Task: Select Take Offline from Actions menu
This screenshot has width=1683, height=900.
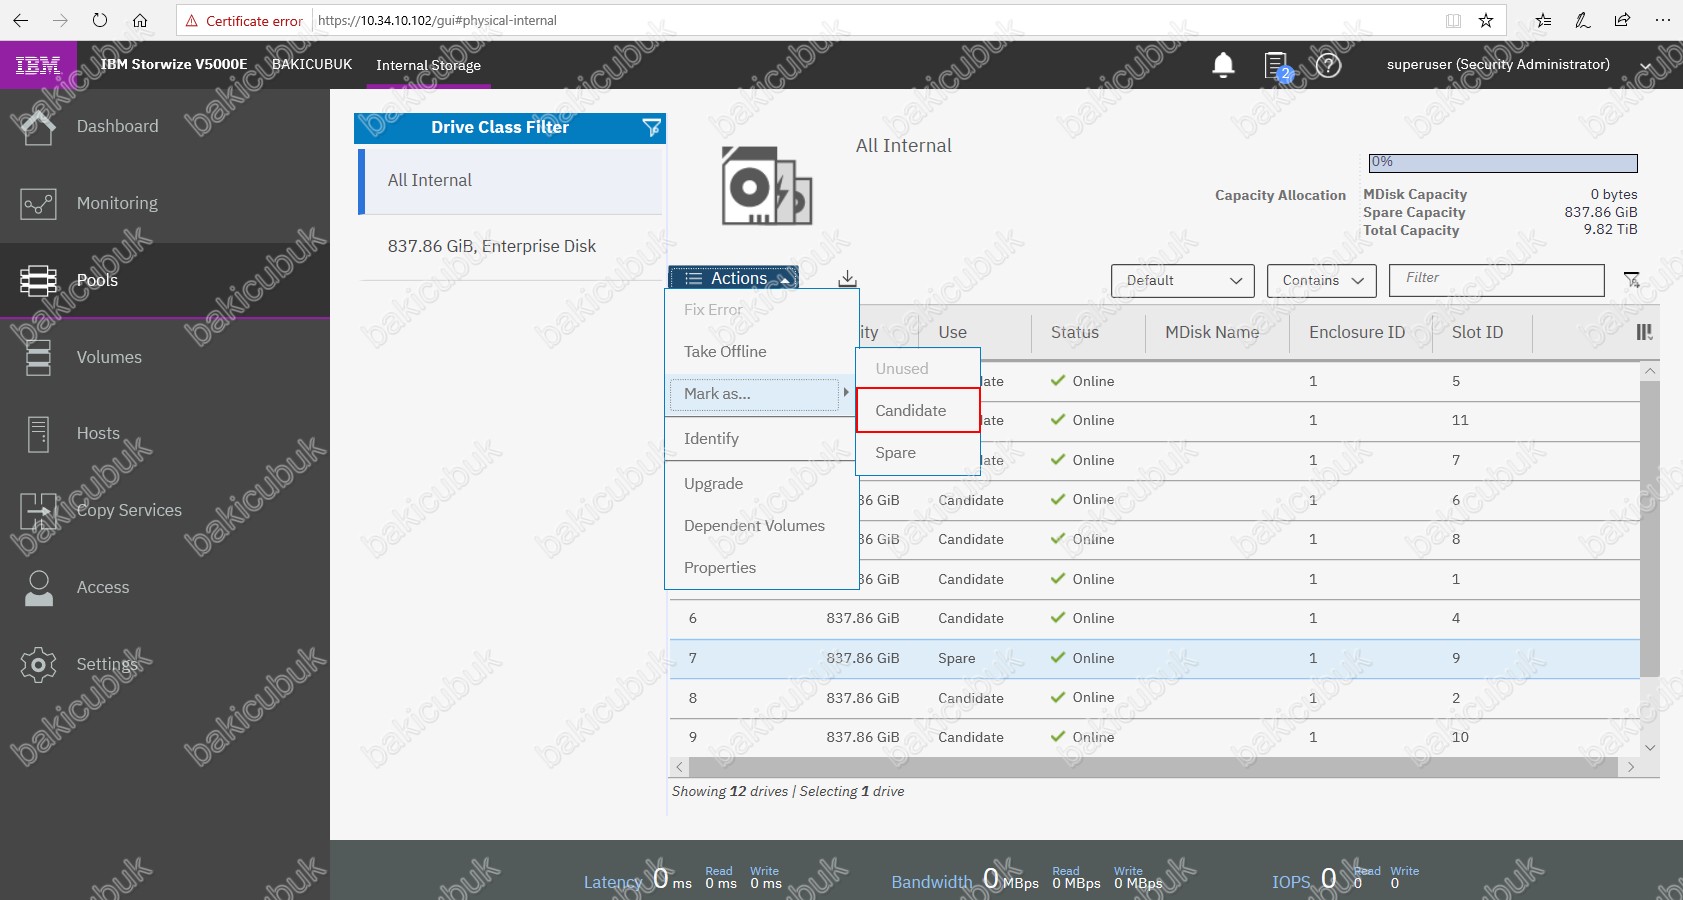Action: coord(725,352)
